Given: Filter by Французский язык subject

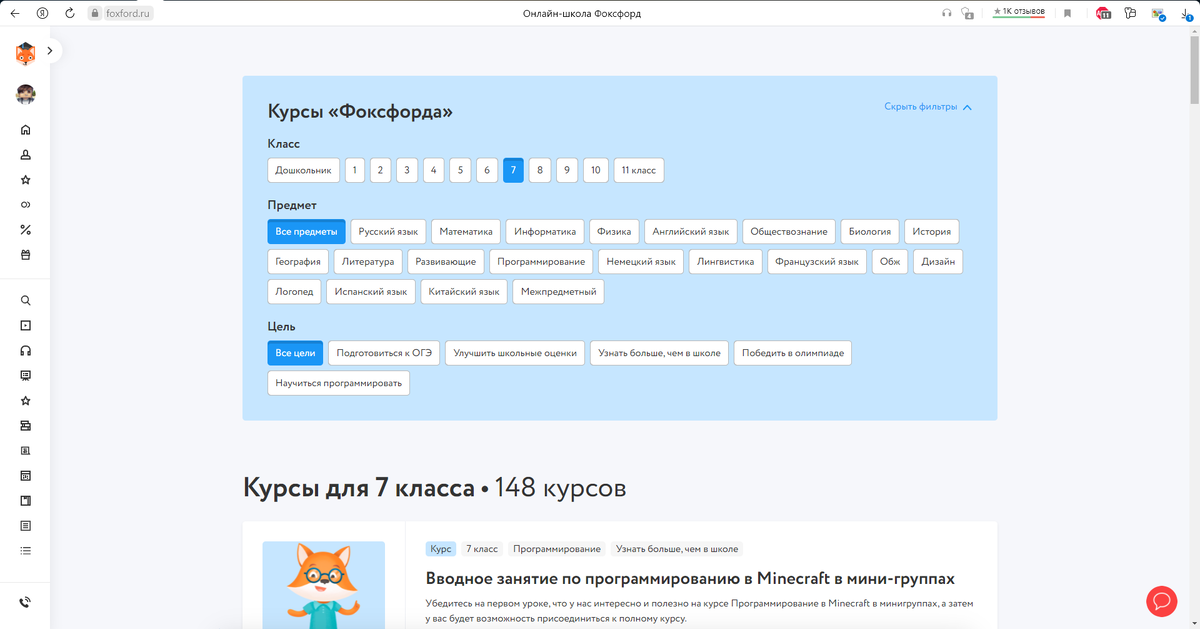Looking at the screenshot, I should 817,262.
